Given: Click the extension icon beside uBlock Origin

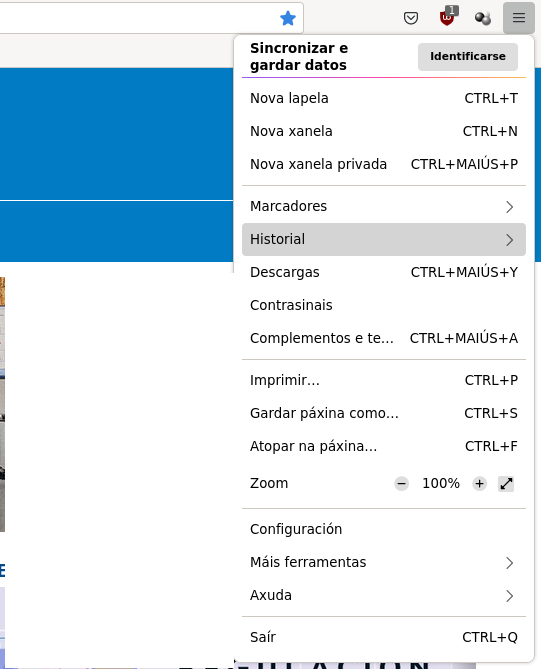Looking at the screenshot, I should tap(483, 18).
